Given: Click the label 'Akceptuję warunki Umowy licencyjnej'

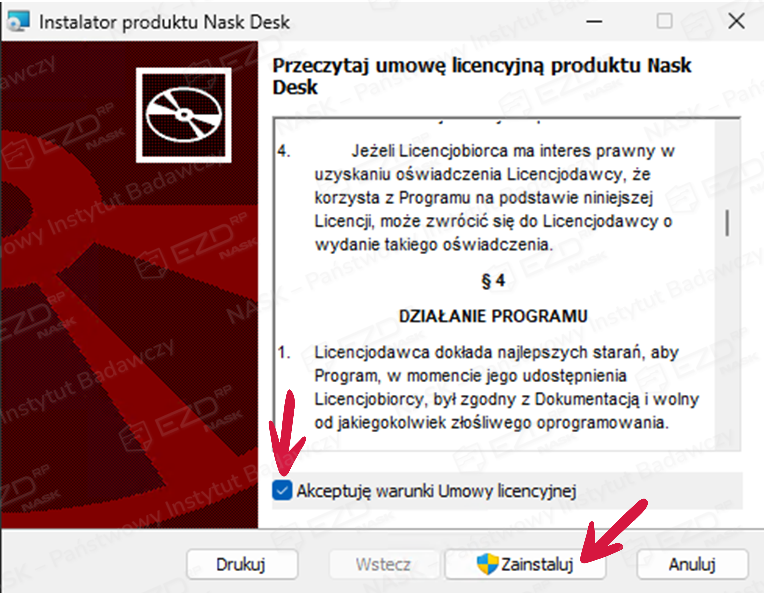Looking at the screenshot, I should 436,491.
